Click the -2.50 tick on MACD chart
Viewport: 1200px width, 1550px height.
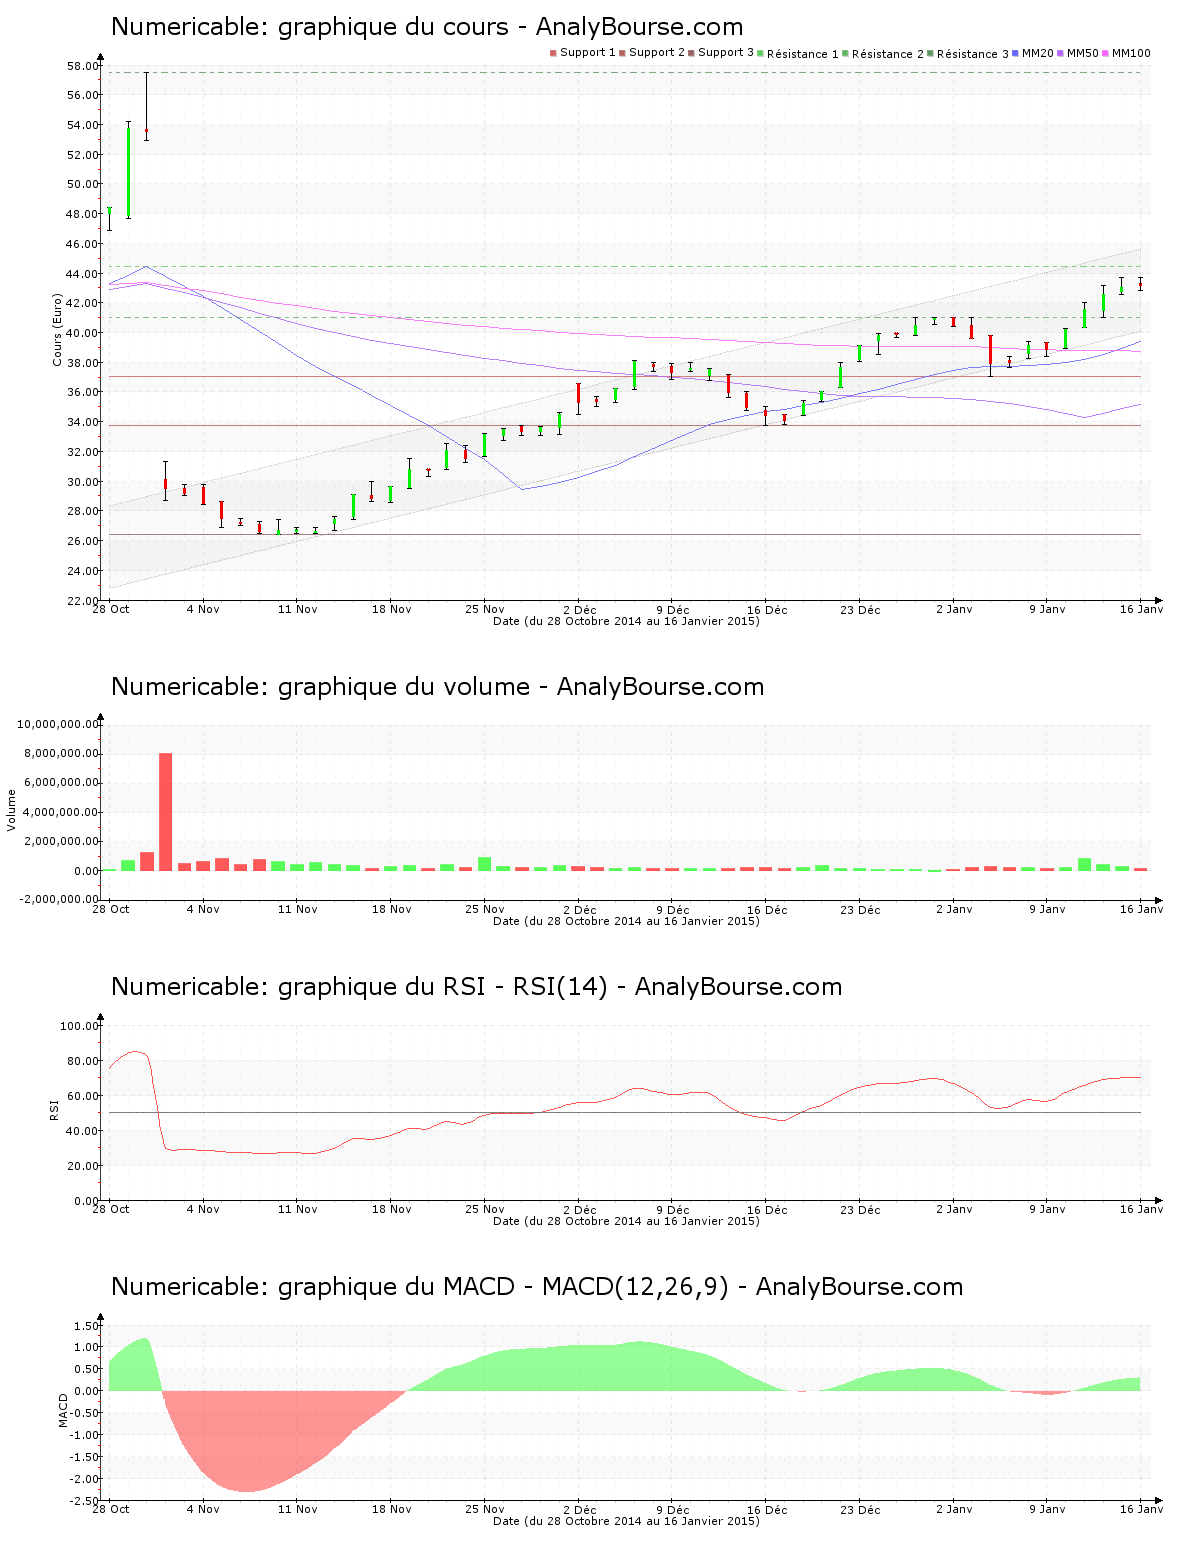(84, 1501)
